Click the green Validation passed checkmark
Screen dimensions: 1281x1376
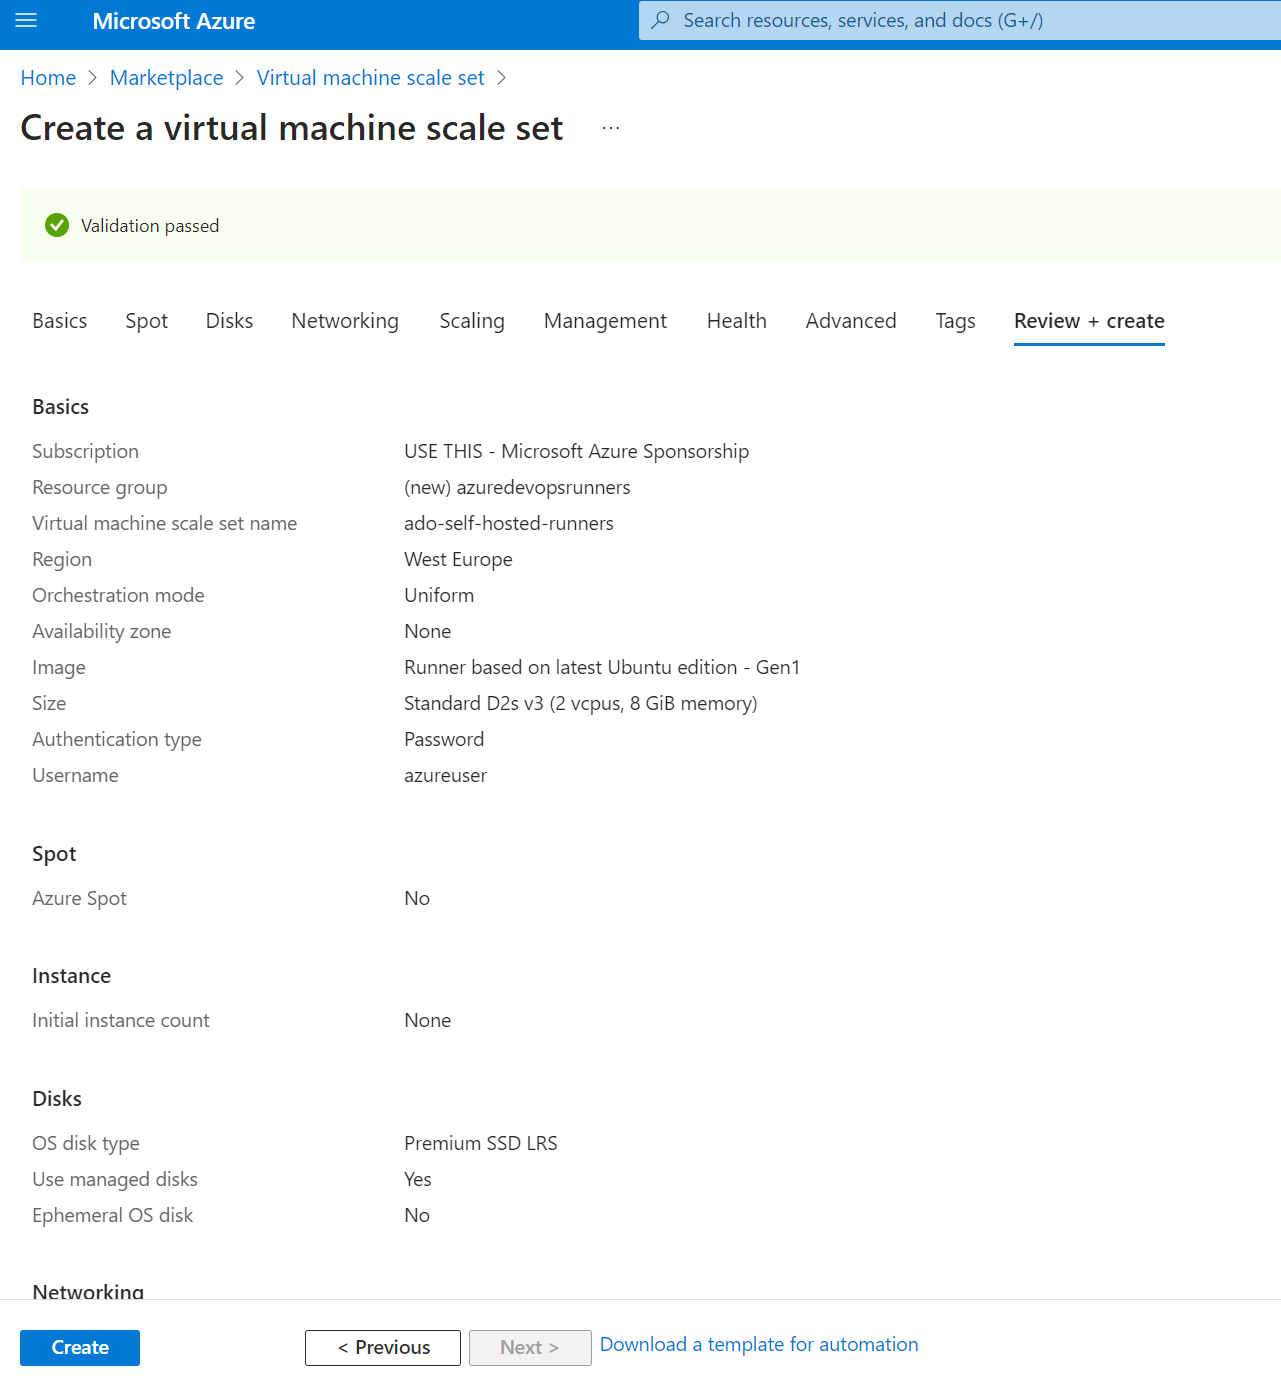57,226
